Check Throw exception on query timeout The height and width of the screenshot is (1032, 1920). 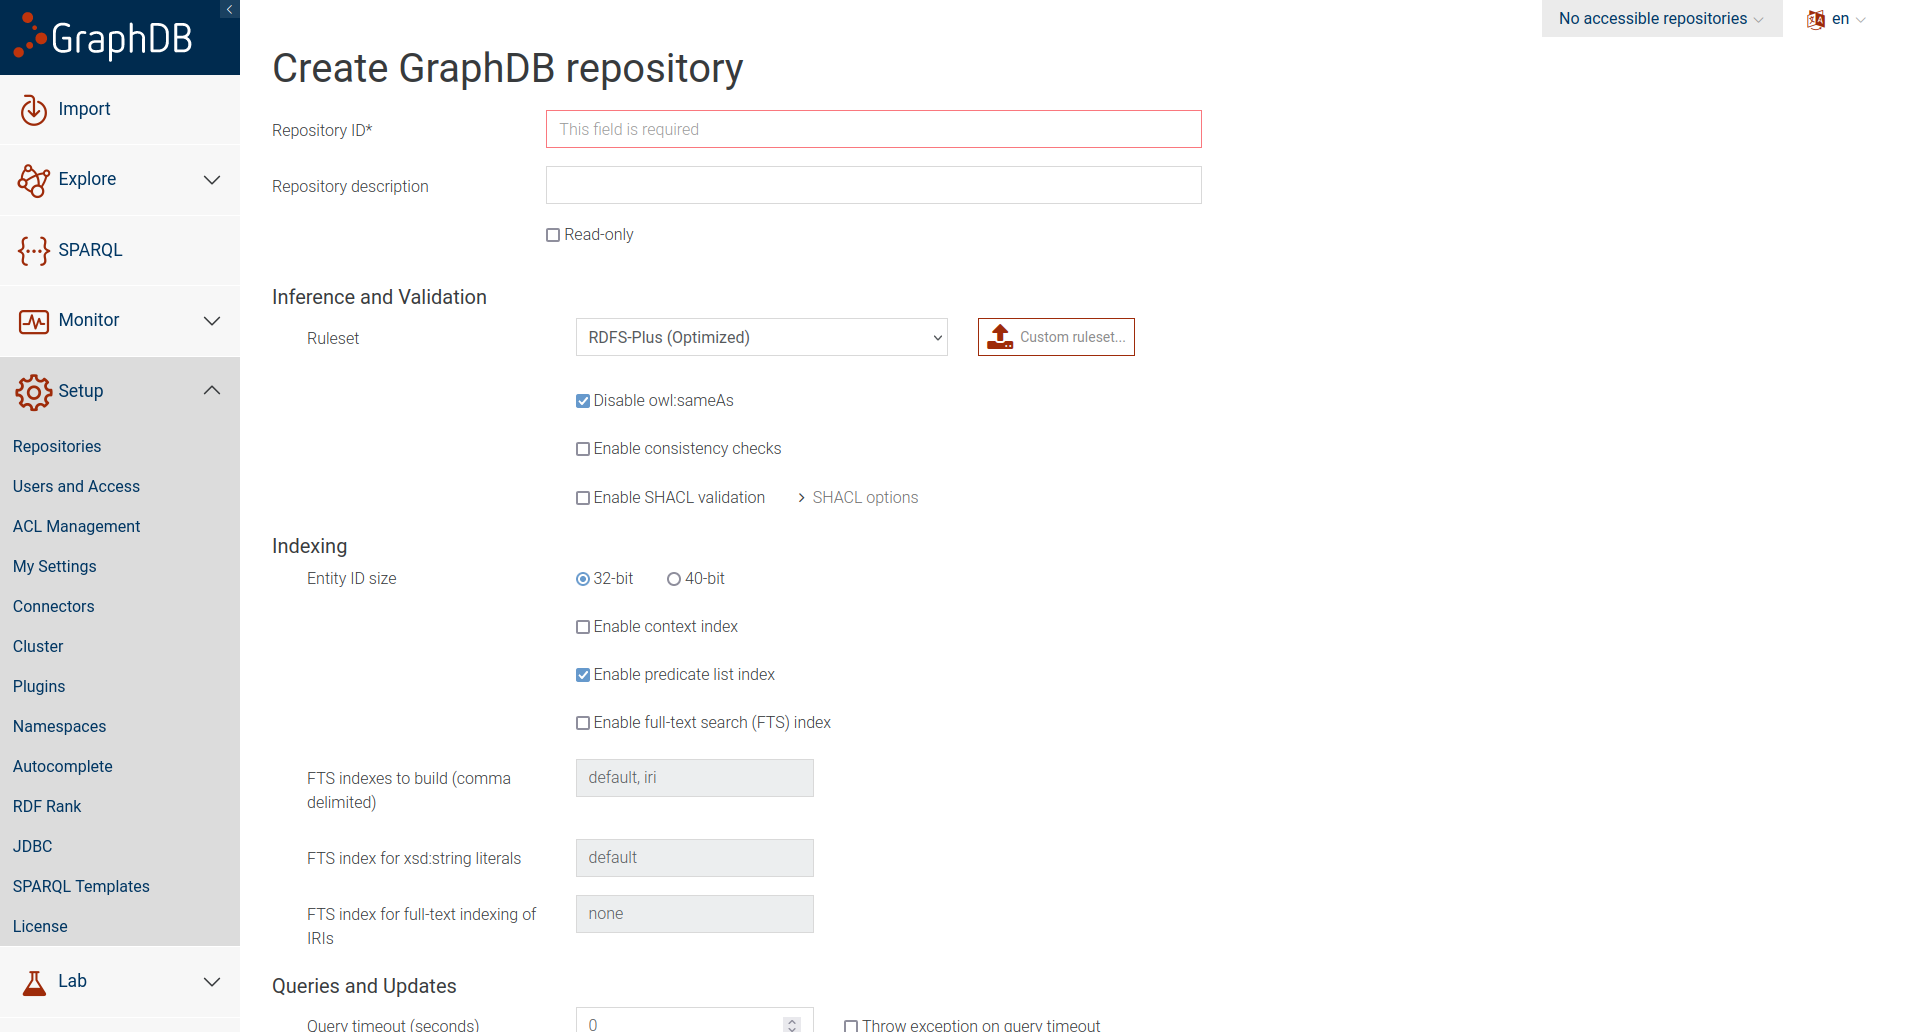click(x=851, y=1026)
